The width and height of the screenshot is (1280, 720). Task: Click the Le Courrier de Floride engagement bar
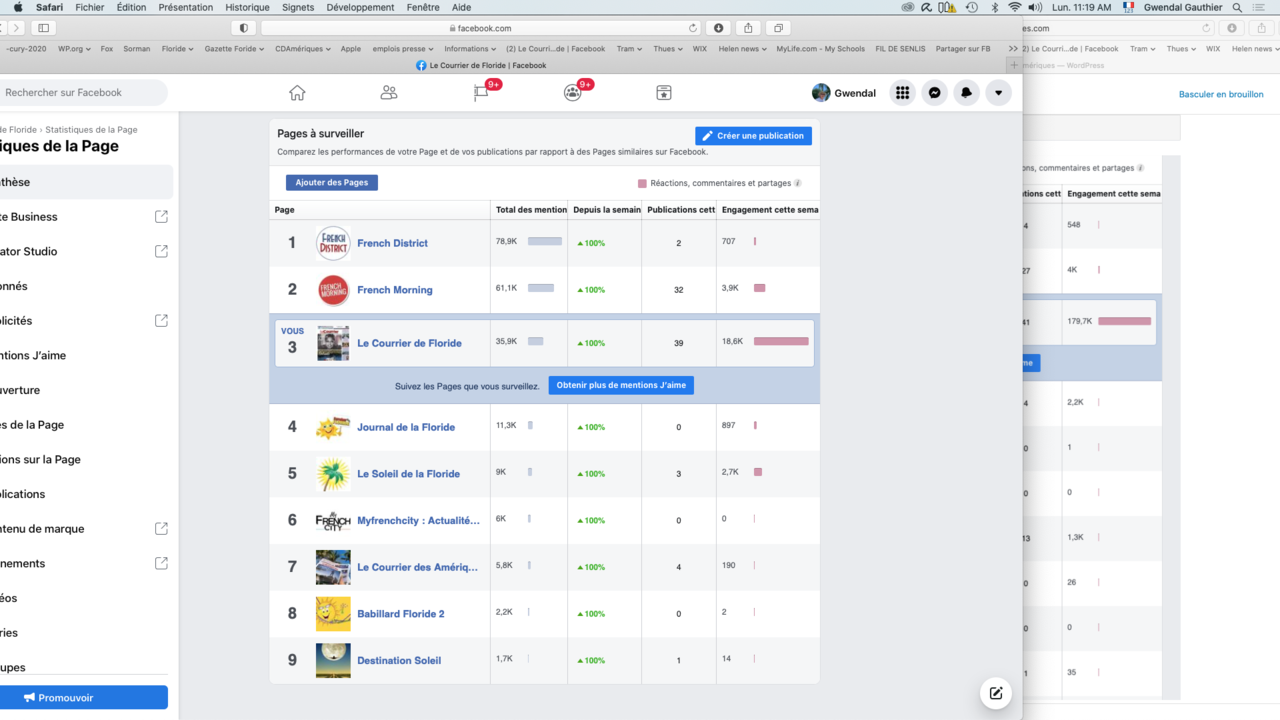(x=781, y=342)
